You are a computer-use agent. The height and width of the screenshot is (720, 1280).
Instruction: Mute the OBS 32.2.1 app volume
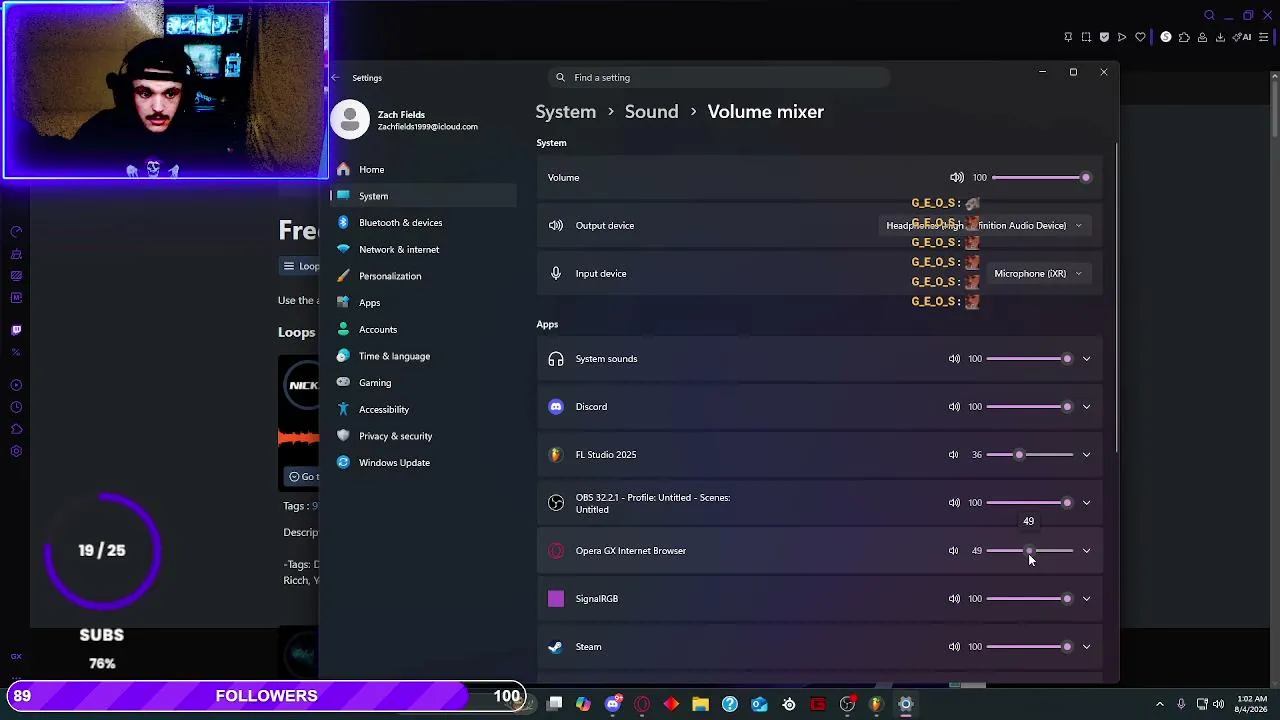(954, 503)
